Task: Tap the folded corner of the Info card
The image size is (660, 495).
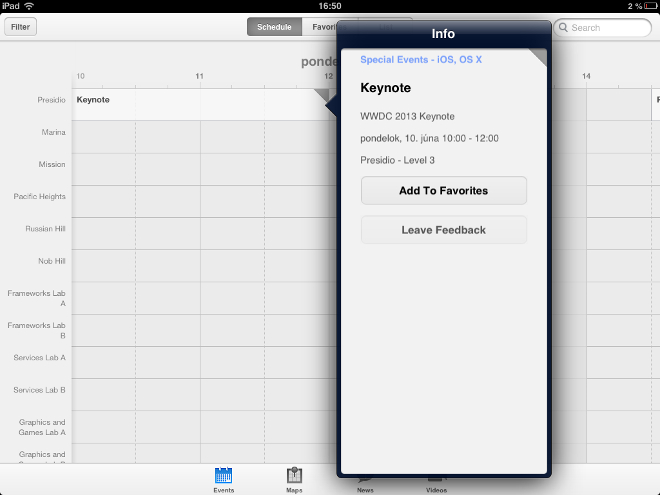Action: click(538, 57)
